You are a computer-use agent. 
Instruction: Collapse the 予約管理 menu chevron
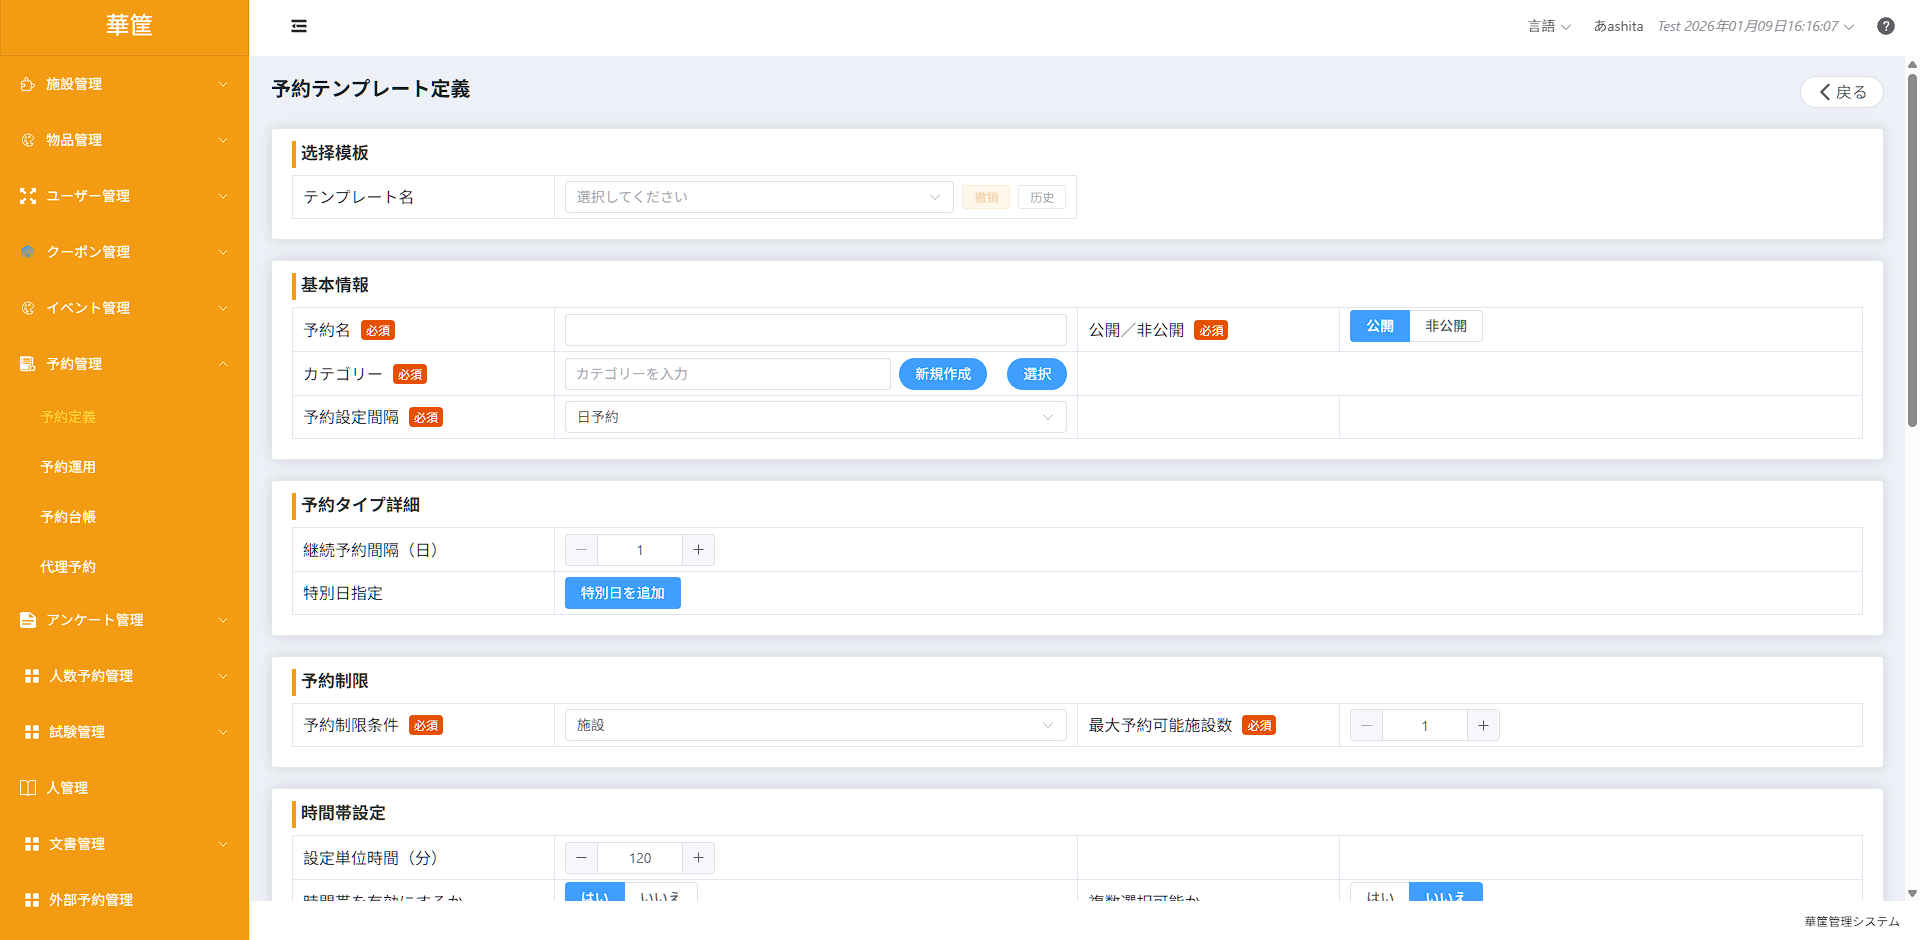pos(223,364)
